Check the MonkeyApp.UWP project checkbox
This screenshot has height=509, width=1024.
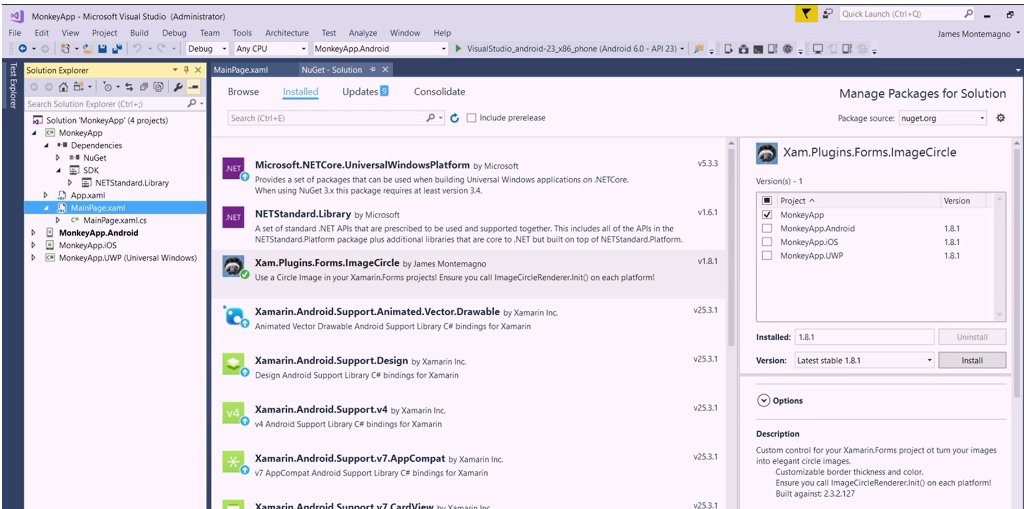[767, 256]
